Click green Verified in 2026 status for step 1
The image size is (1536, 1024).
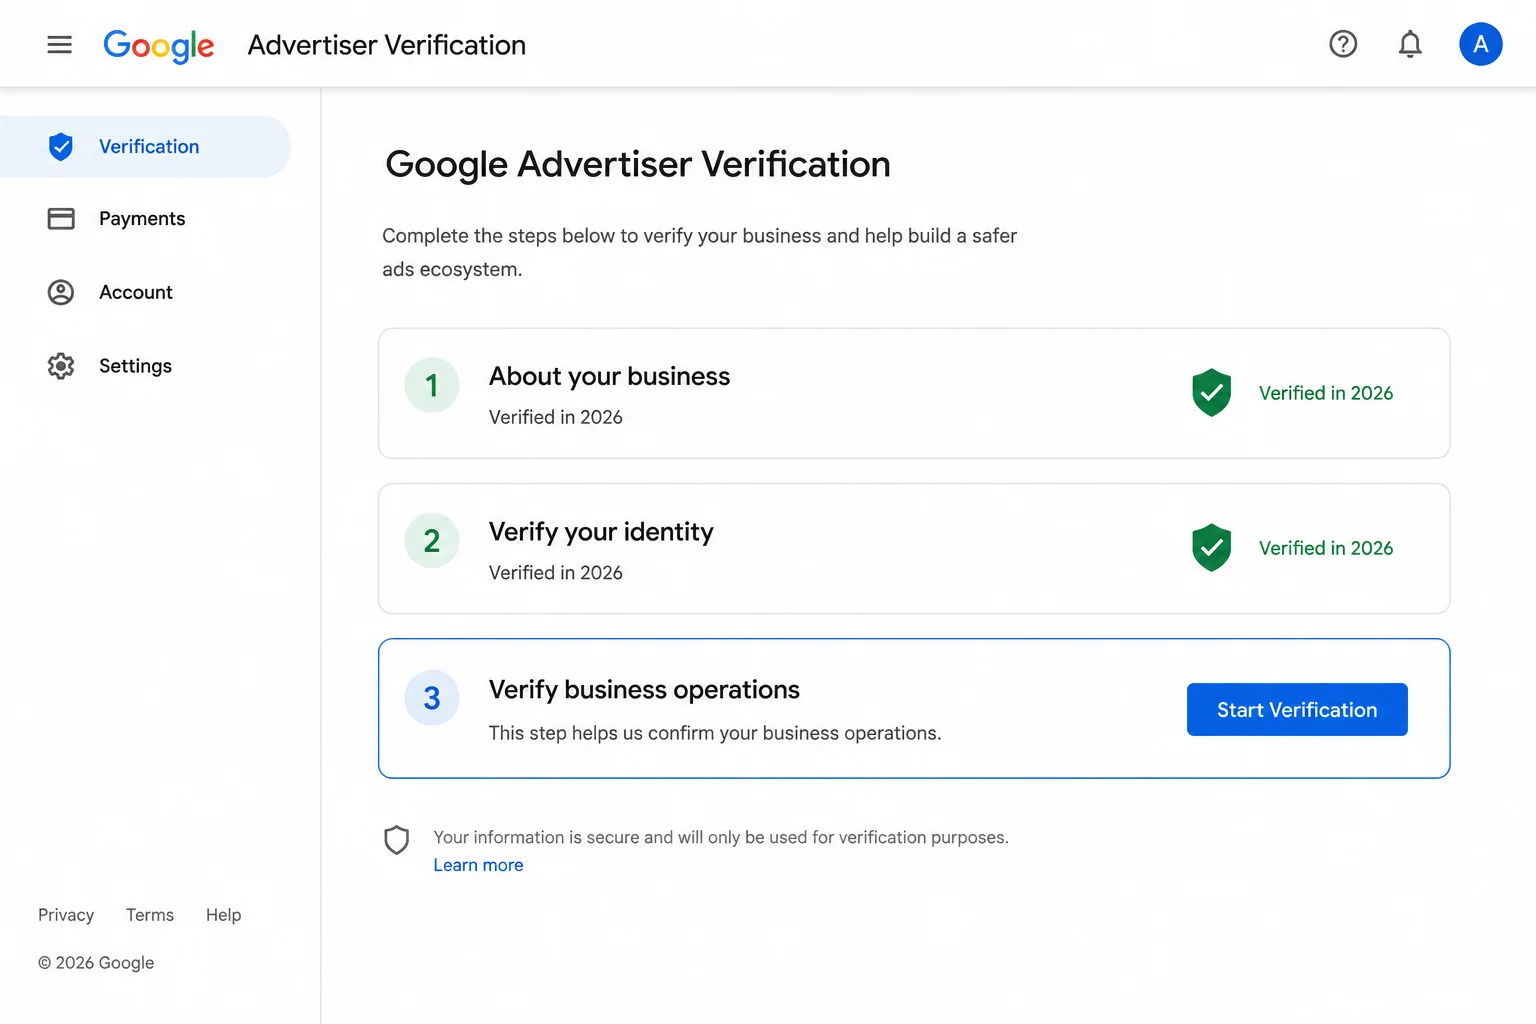[x=1326, y=393]
